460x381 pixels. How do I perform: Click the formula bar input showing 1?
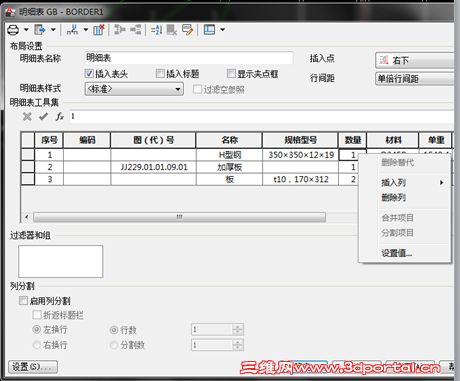[262, 117]
